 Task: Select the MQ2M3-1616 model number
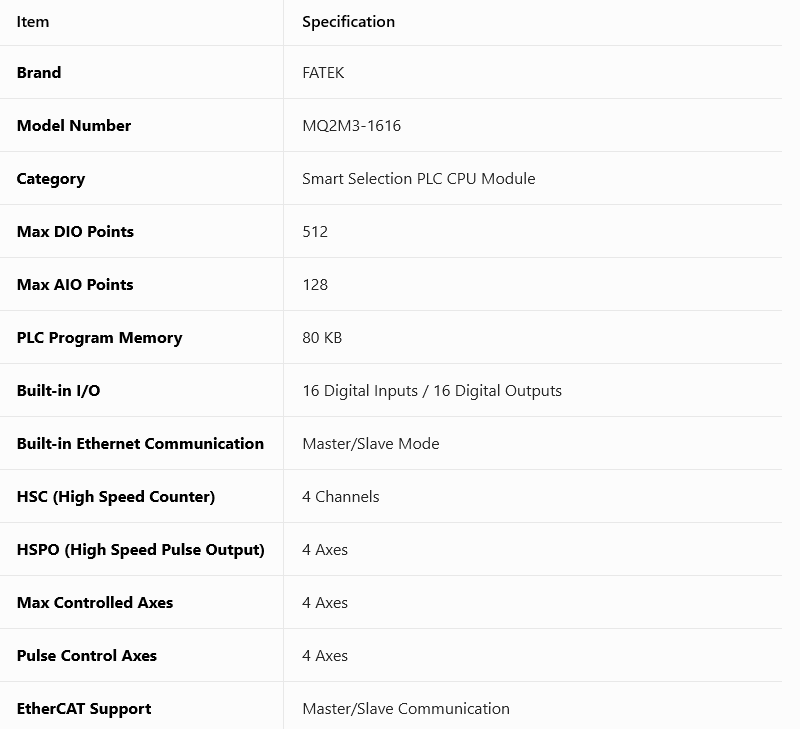click(x=352, y=125)
